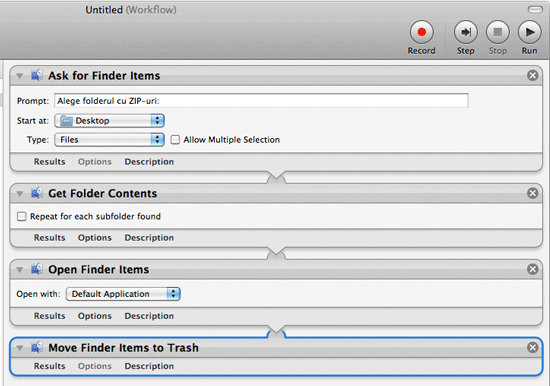Enable Allow Multiple Selection
550x386 pixels.
(175, 140)
